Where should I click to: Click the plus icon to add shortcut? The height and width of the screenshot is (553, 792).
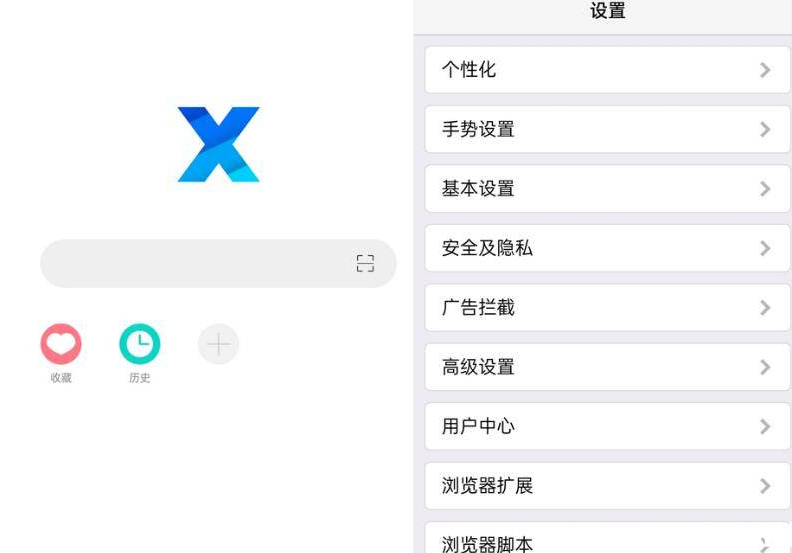(x=218, y=344)
